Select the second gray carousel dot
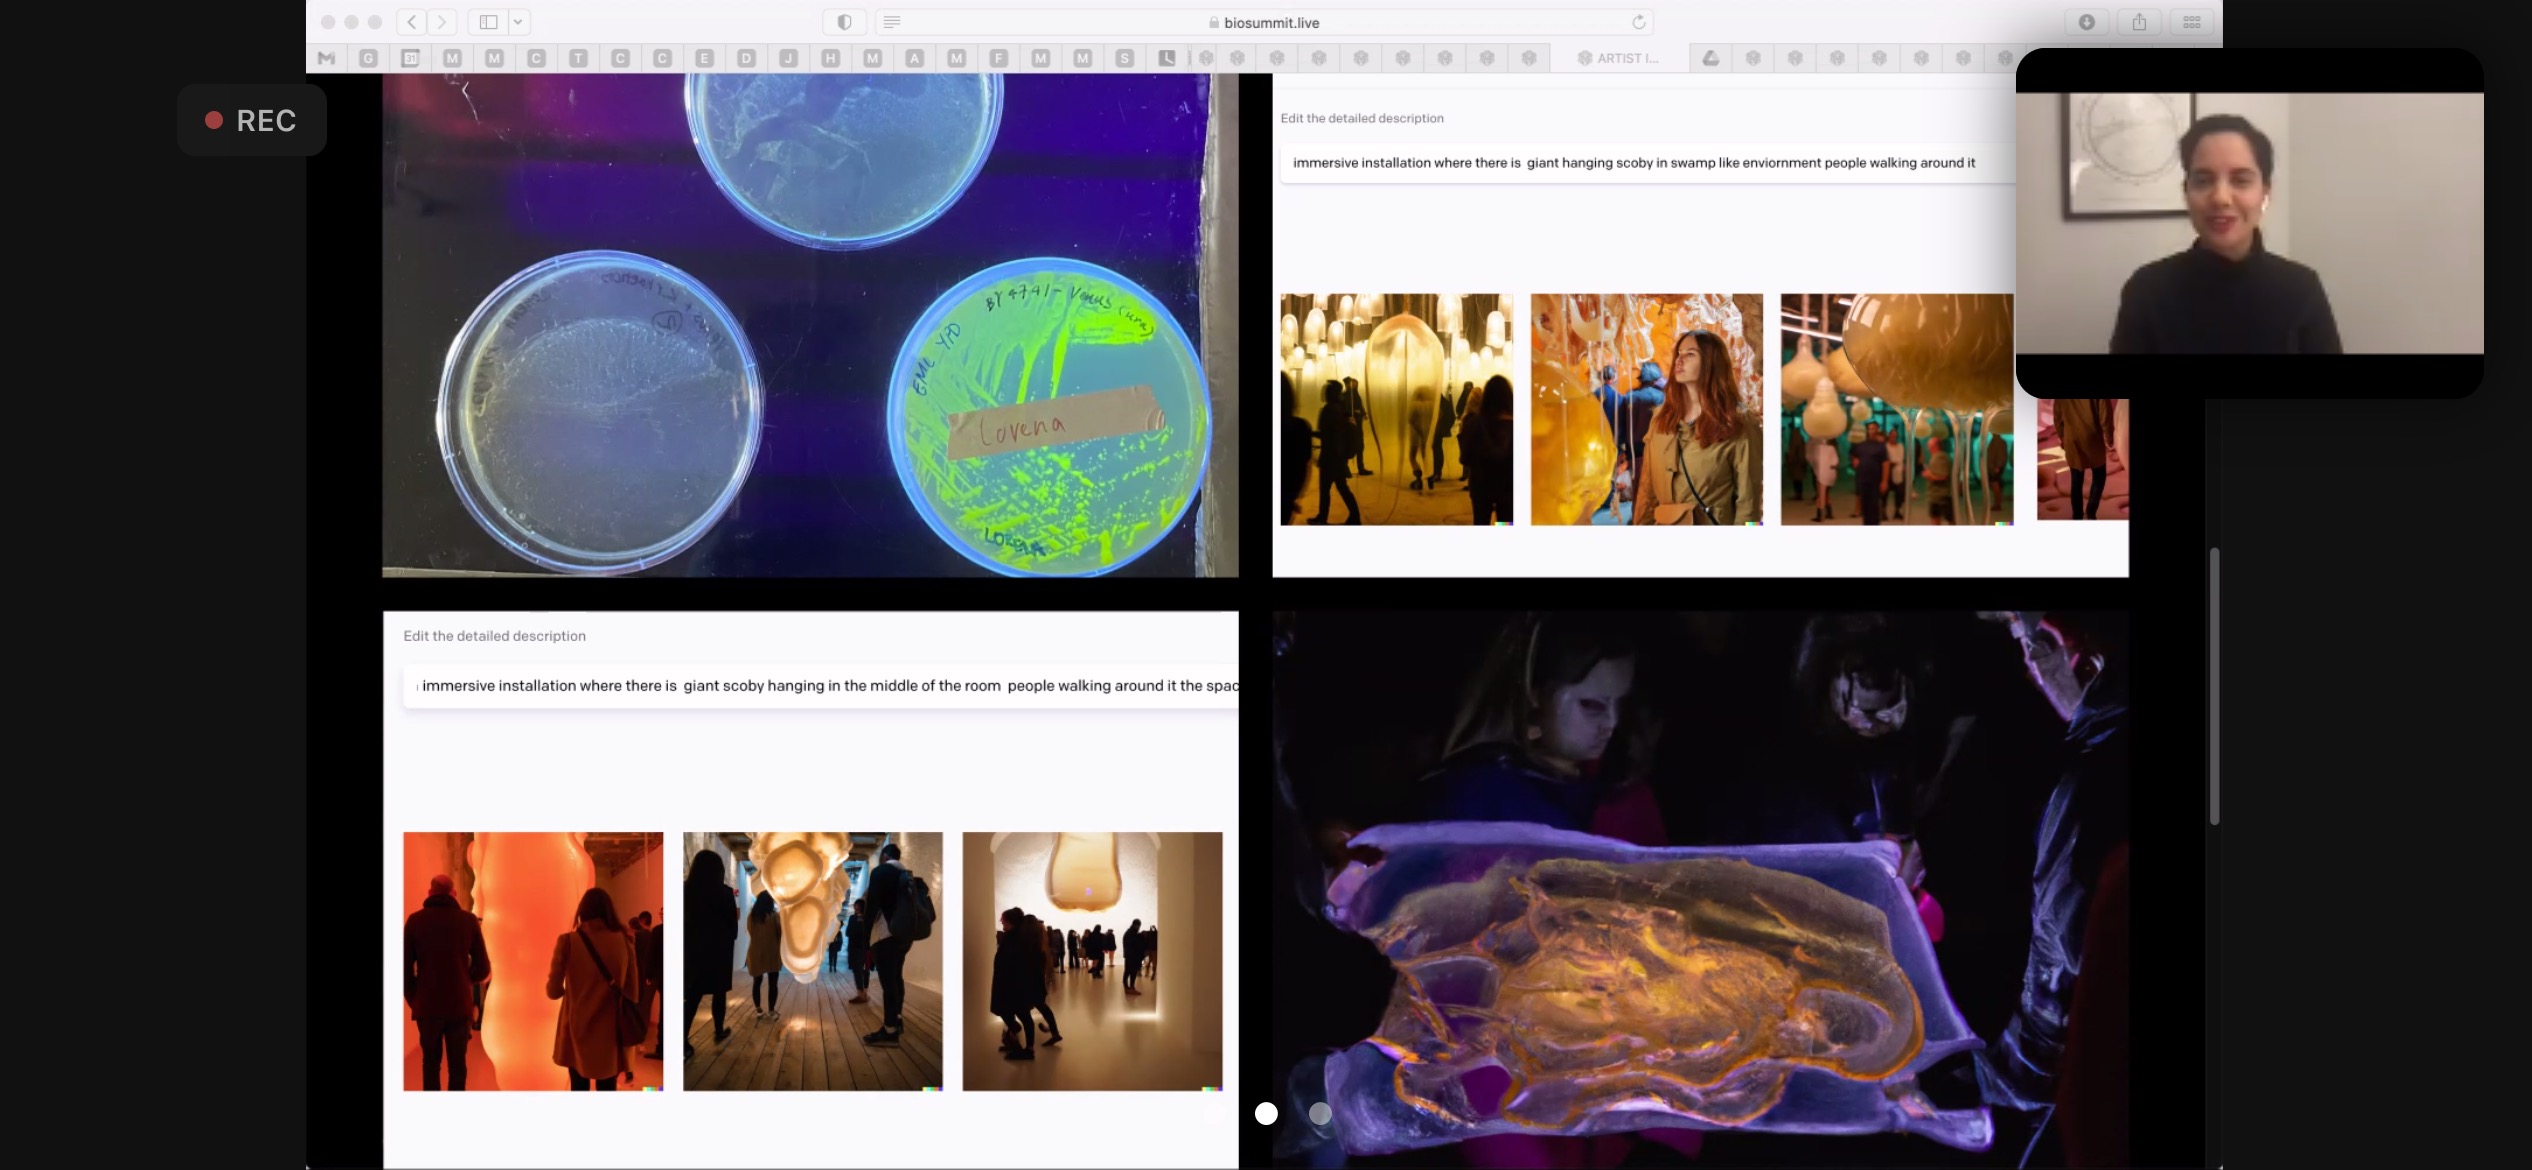The height and width of the screenshot is (1170, 2532). (x=1320, y=1113)
